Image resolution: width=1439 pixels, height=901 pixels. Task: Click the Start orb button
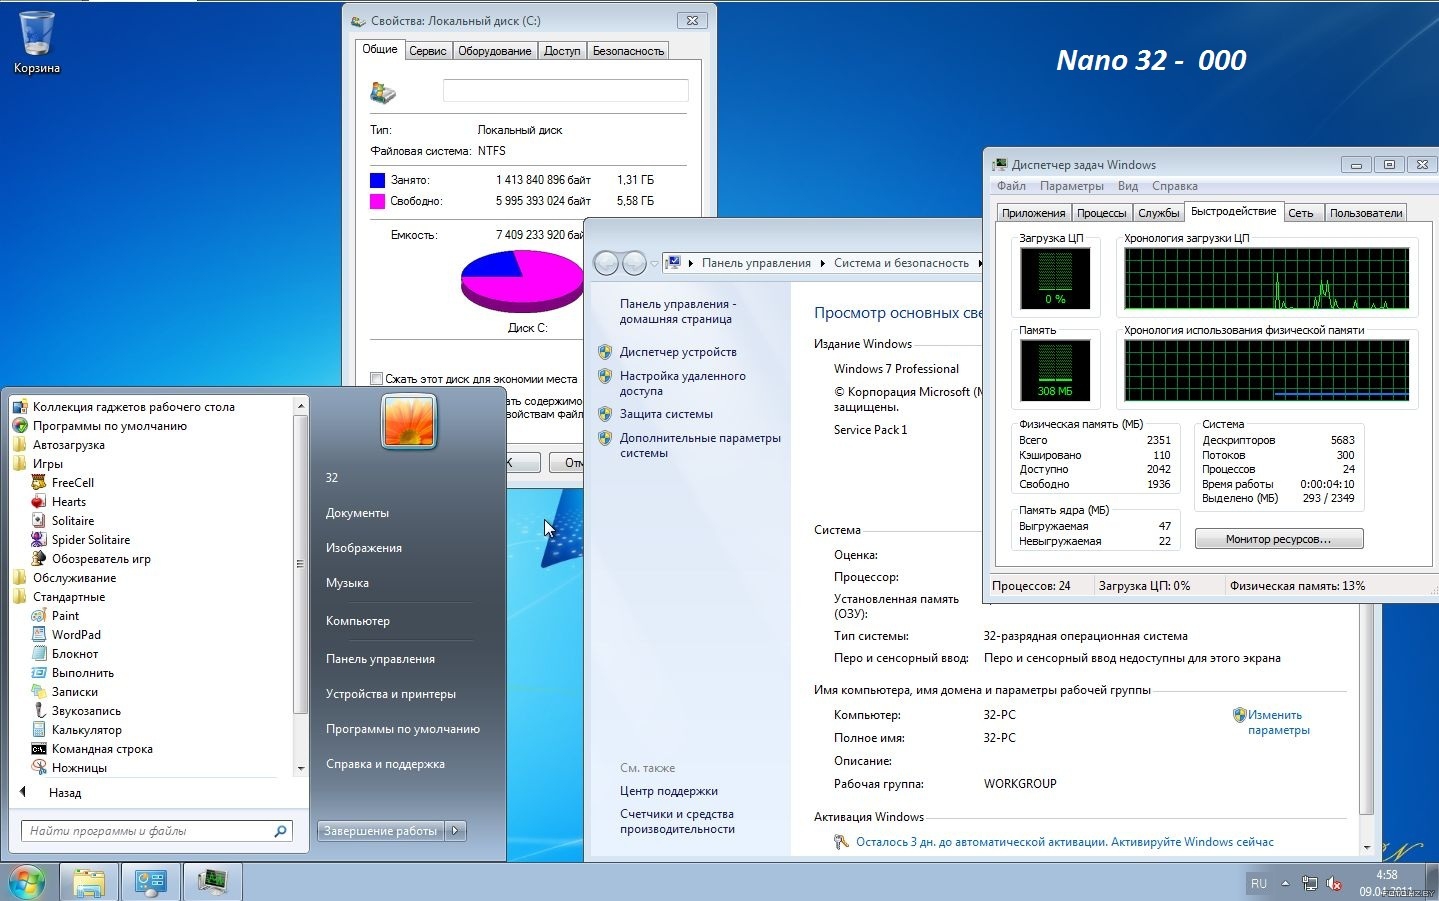tap(27, 882)
